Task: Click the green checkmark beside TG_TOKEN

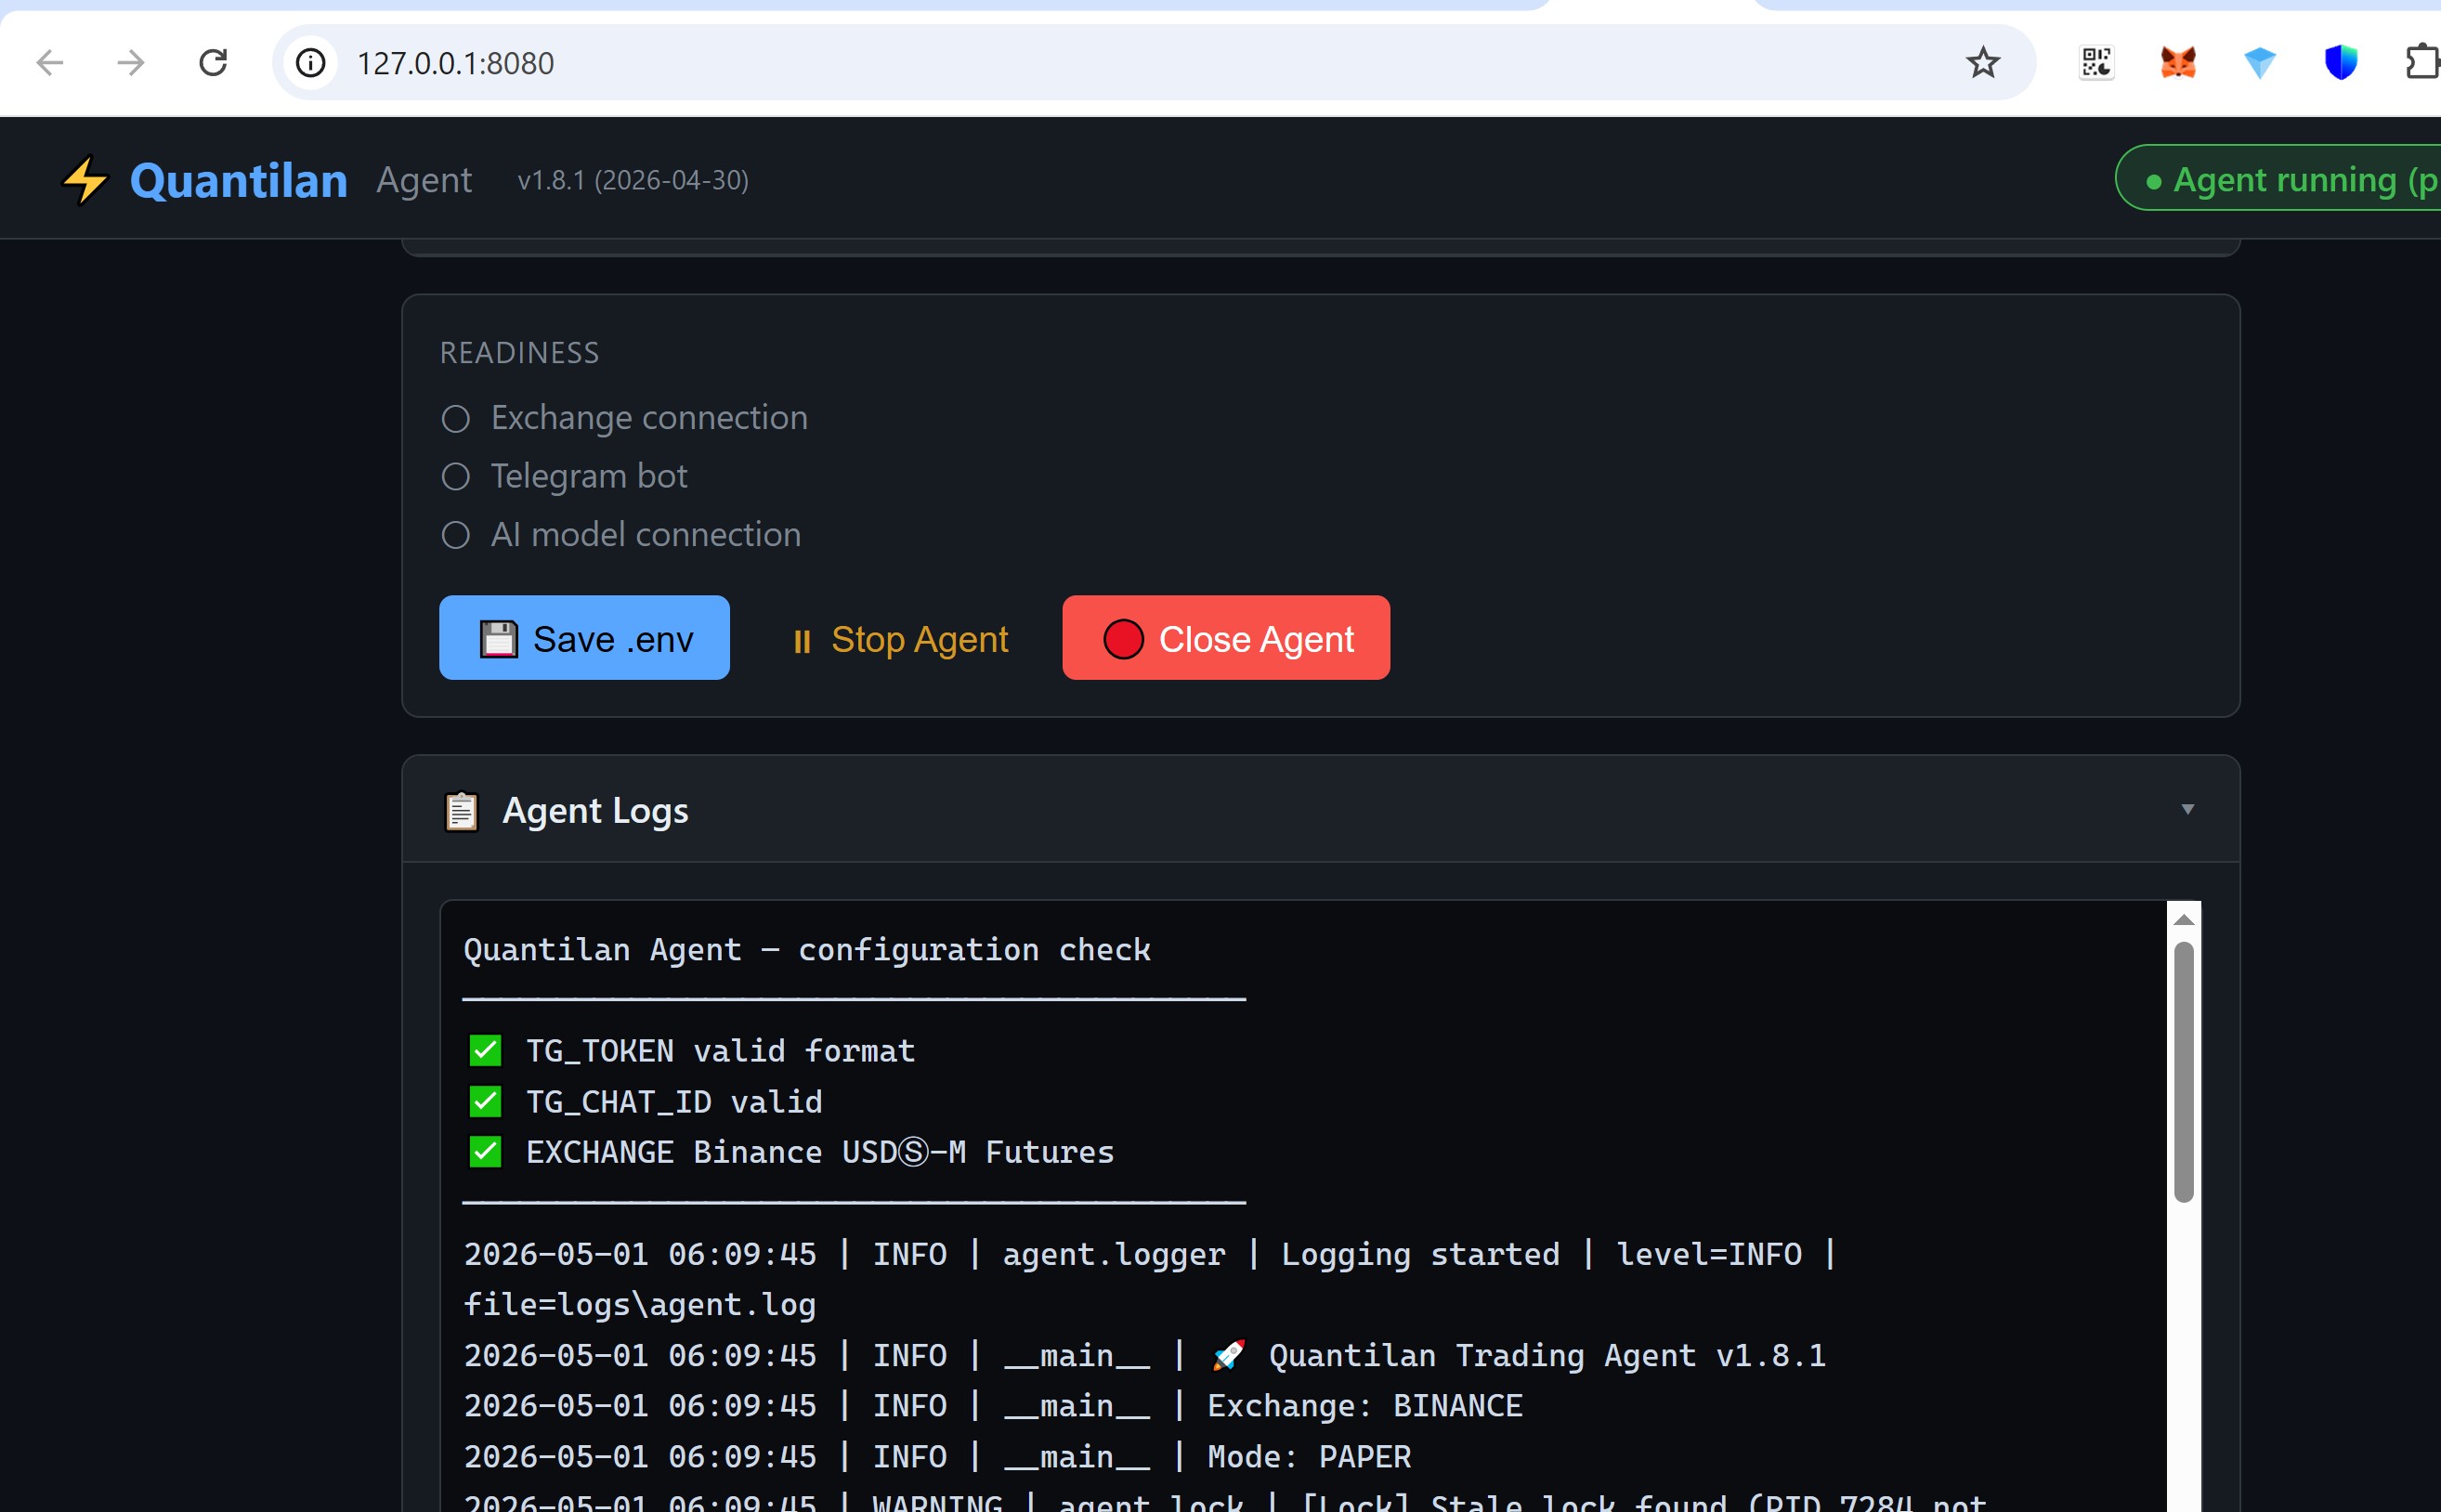Action: (485, 1050)
